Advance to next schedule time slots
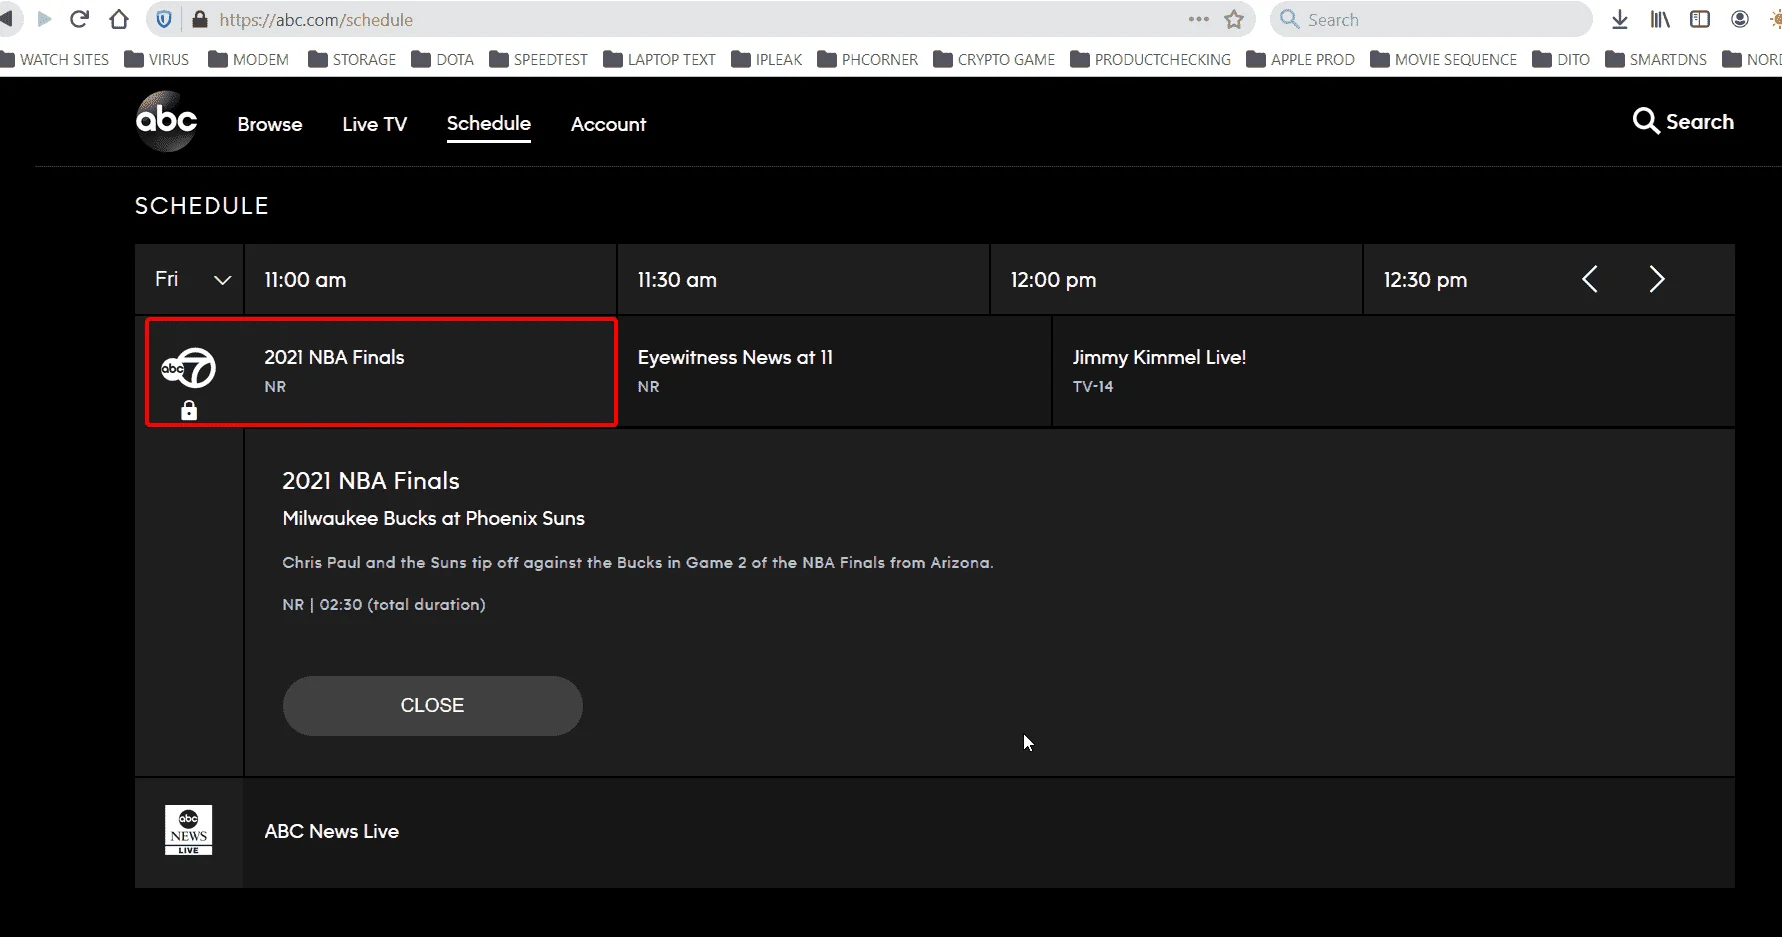Screen dimensions: 1782x937 [x=1657, y=279]
